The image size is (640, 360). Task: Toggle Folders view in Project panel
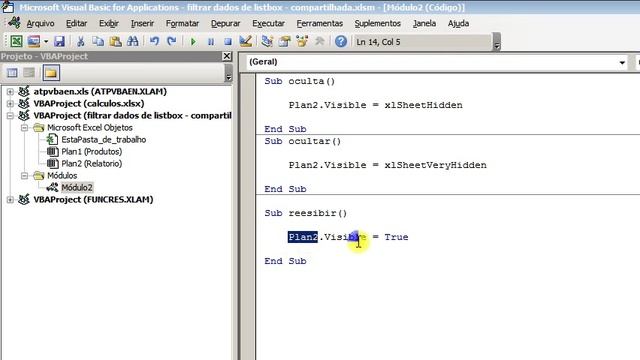(x=51, y=73)
